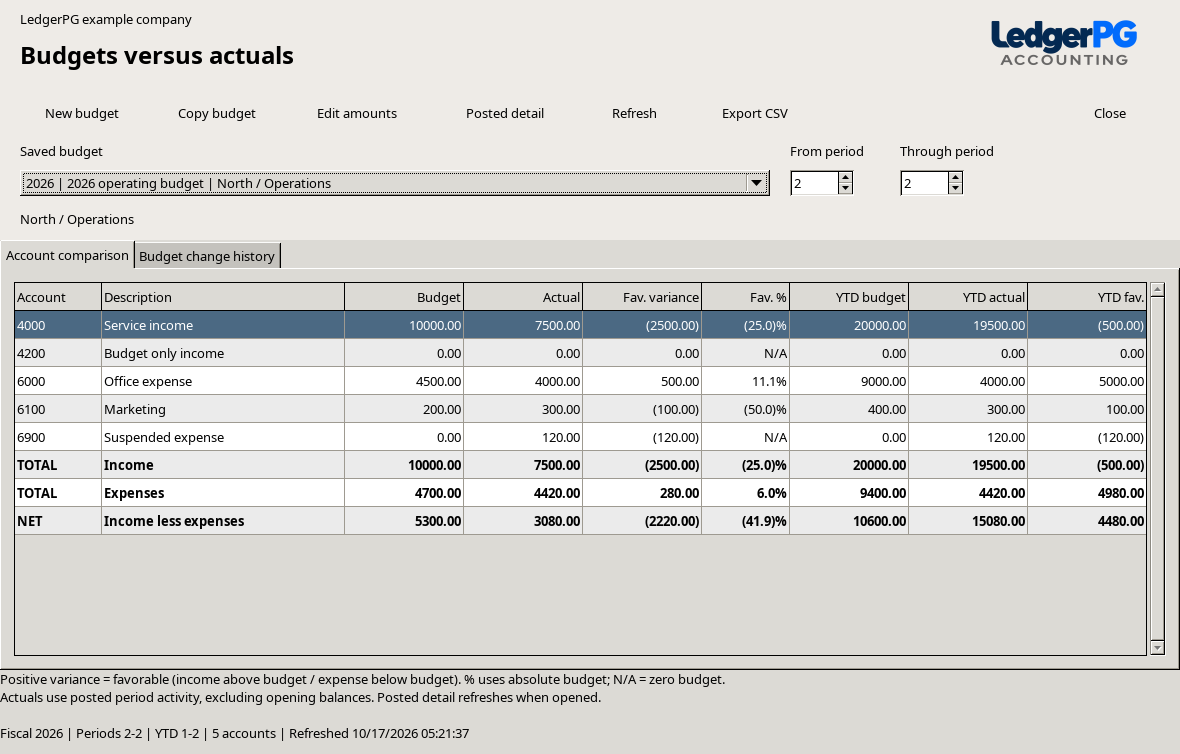Sort by the YTD fav. column header
Image resolution: width=1180 pixels, height=754 pixels.
1087,297
